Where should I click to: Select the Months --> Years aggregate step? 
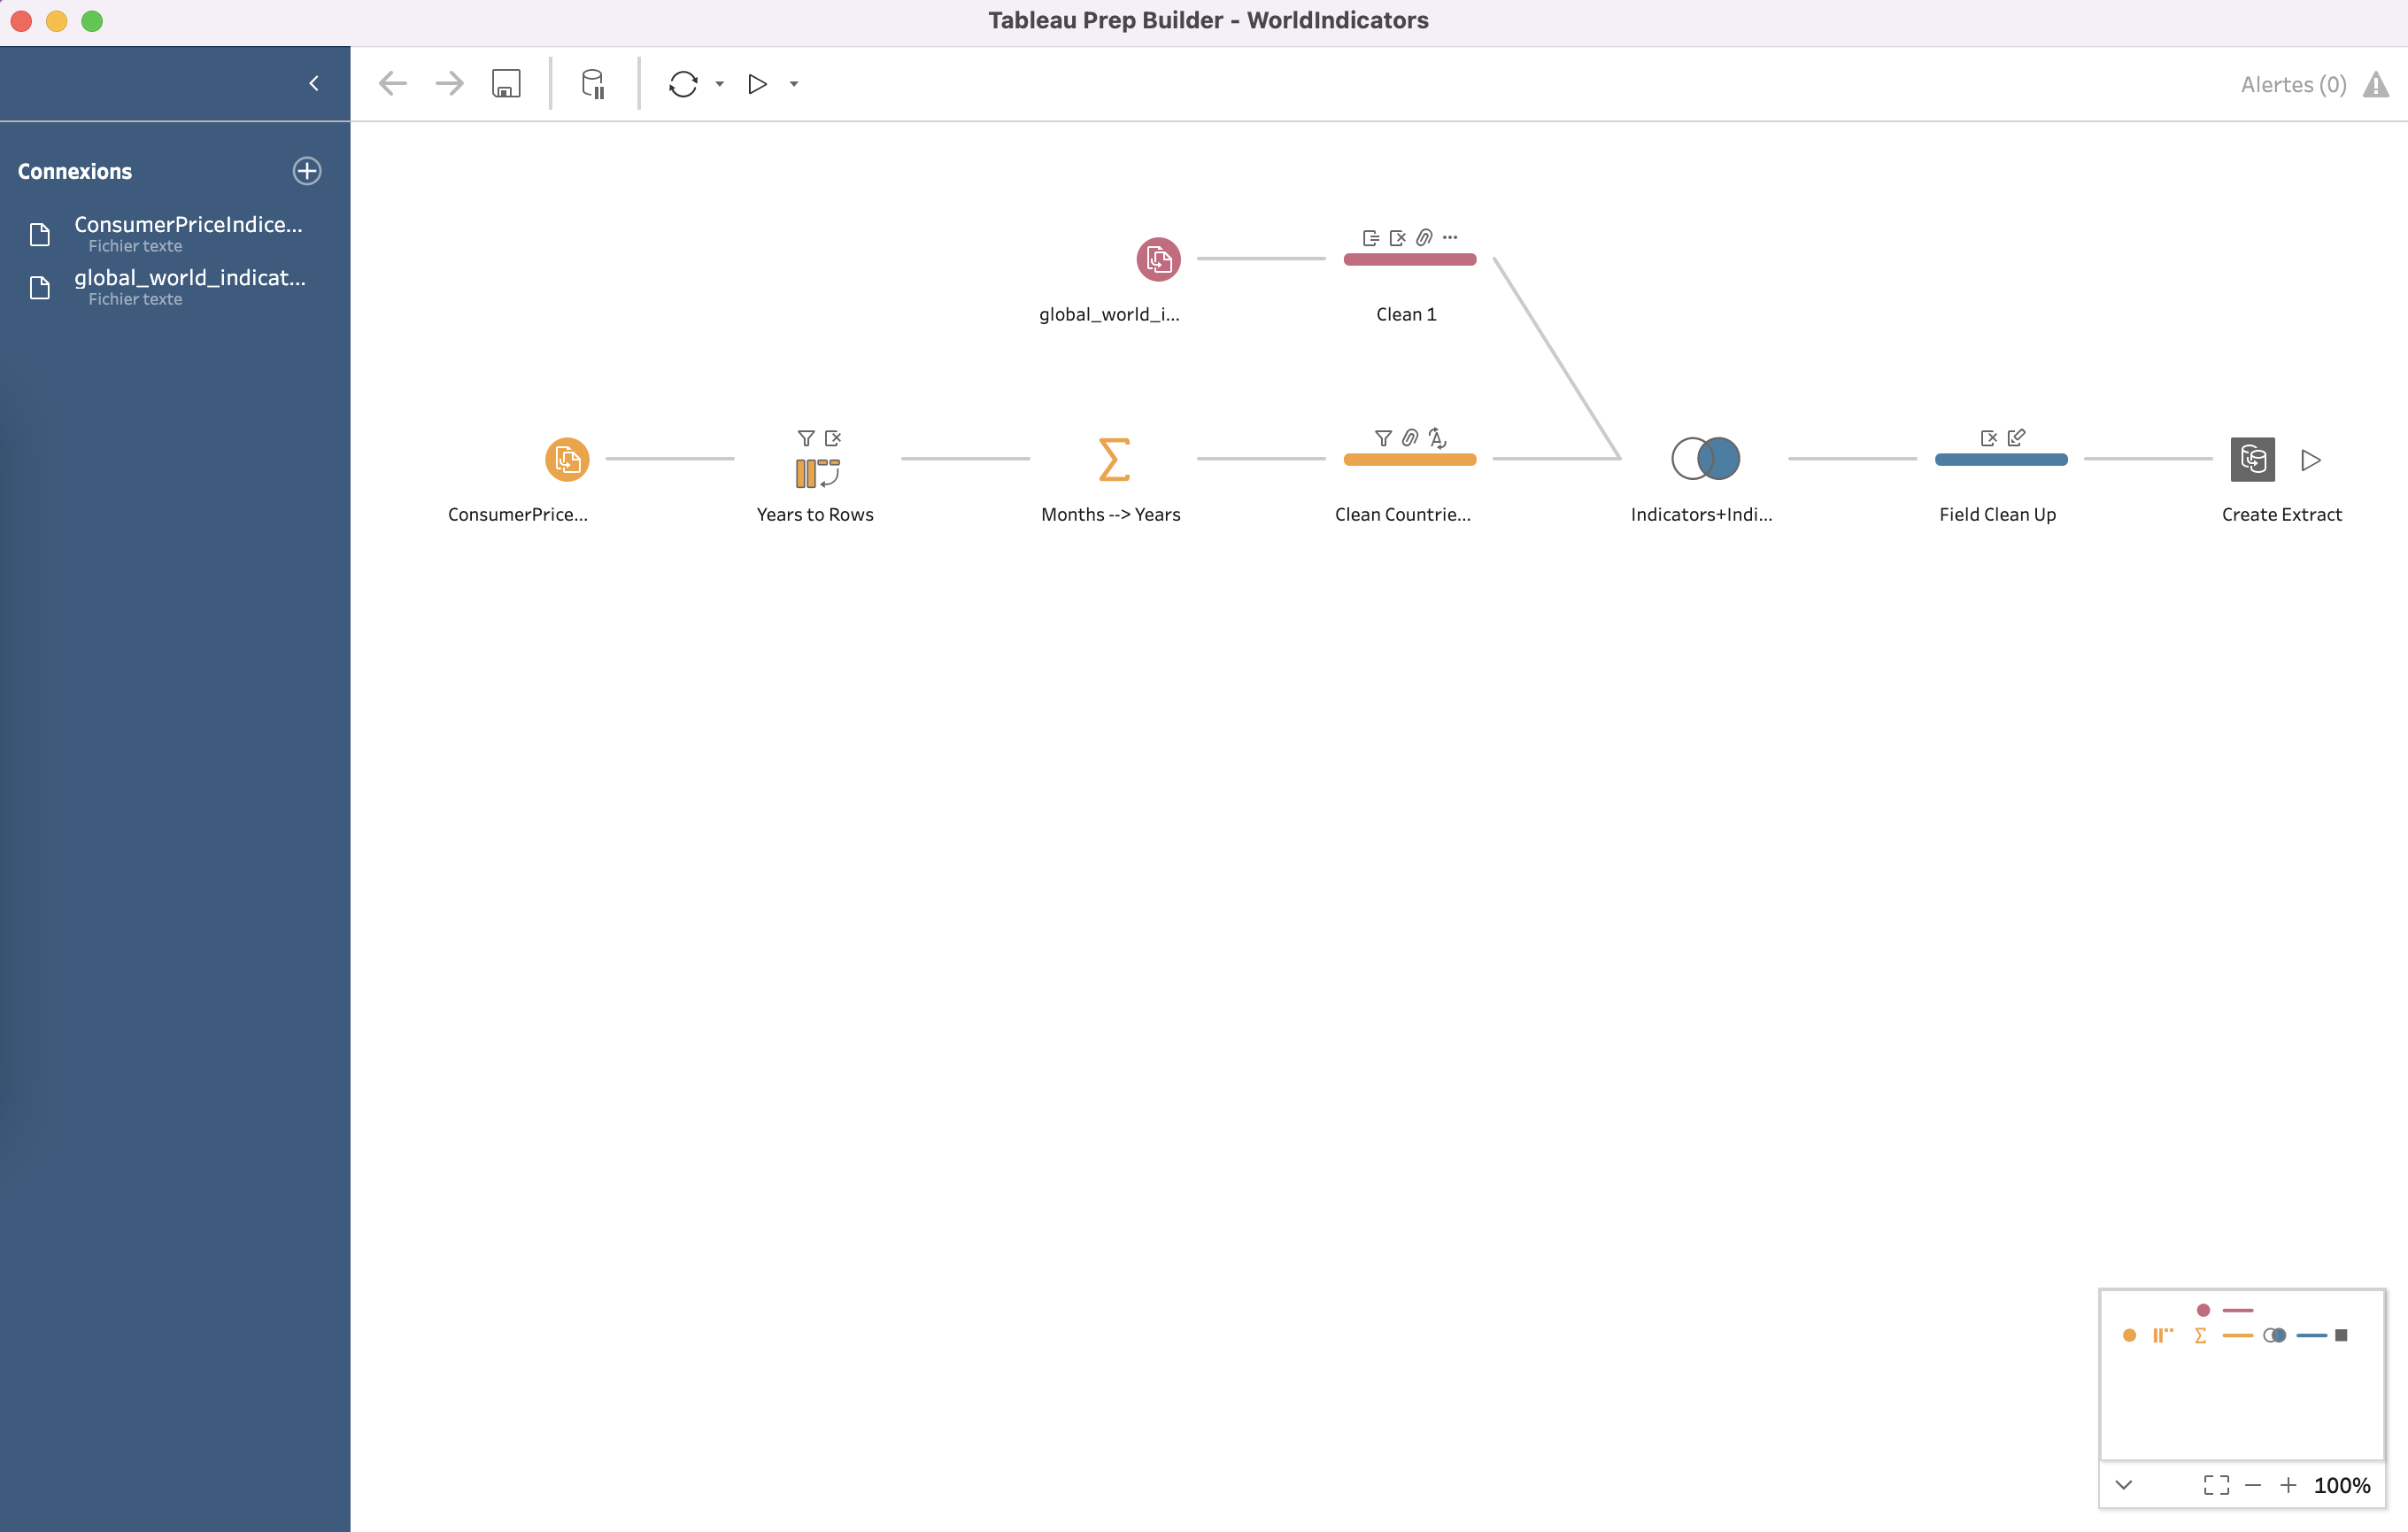pyautogui.click(x=1113, y=459)
